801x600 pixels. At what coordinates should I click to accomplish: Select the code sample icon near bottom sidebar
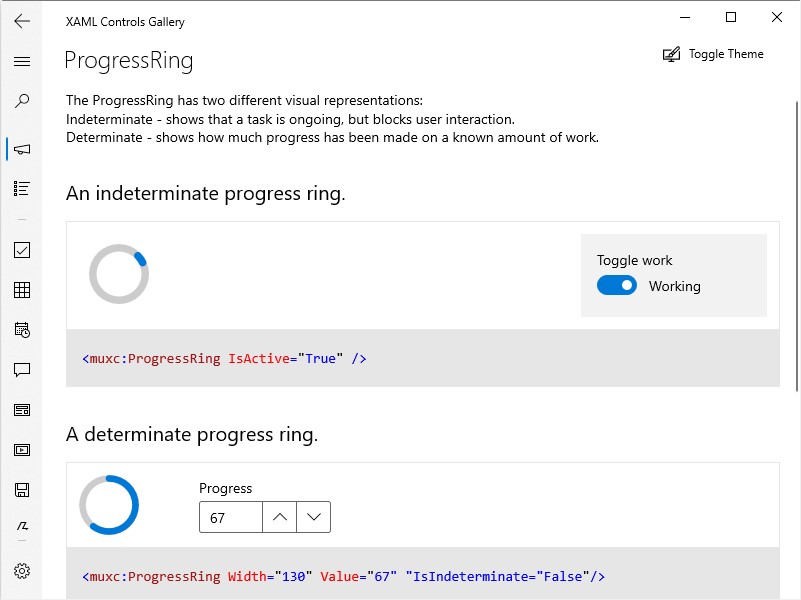22,527
